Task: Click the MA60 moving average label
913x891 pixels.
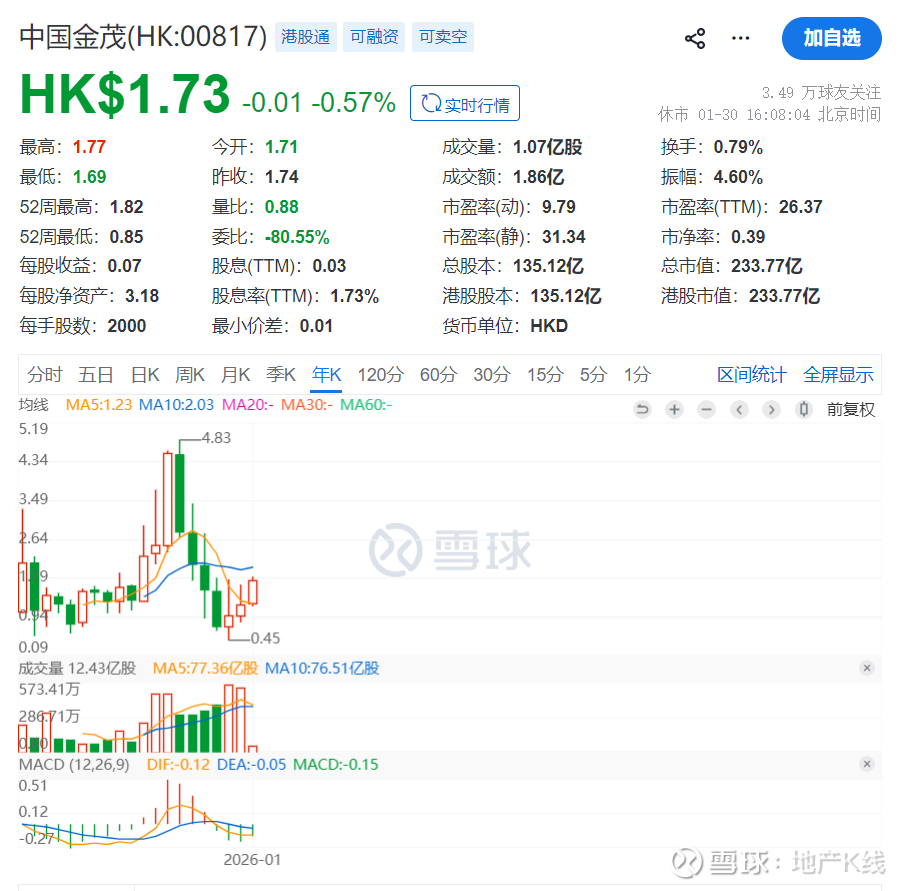Action: click(x=366, y=405)
